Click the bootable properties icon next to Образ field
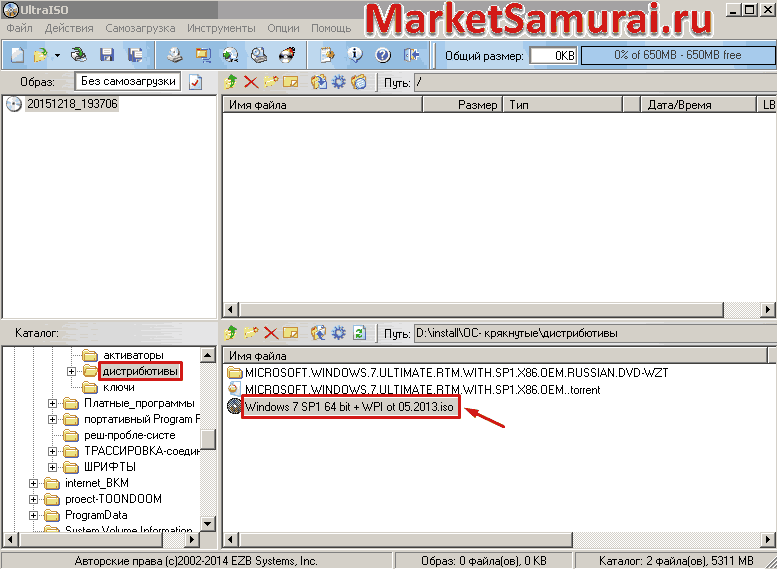This screenshot has width=777, height=569. point(195,82)
